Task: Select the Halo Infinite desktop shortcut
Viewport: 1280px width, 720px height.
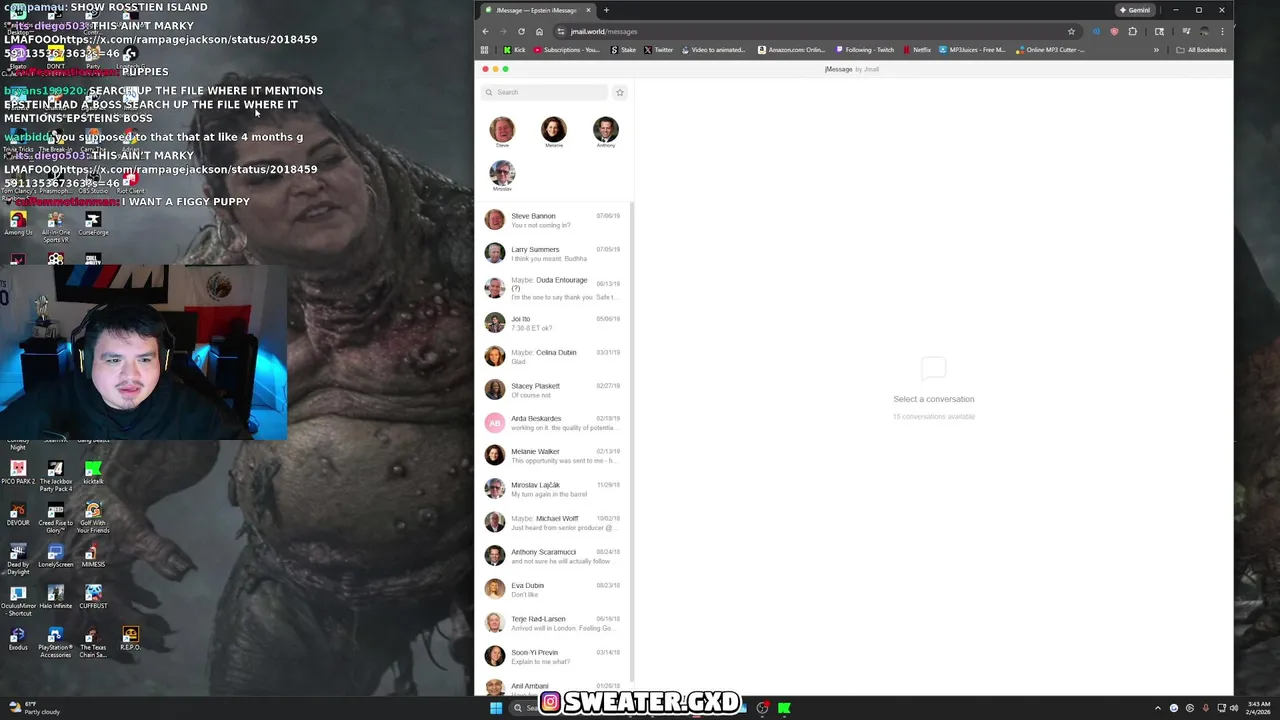Action: click(x=55, y=597)
